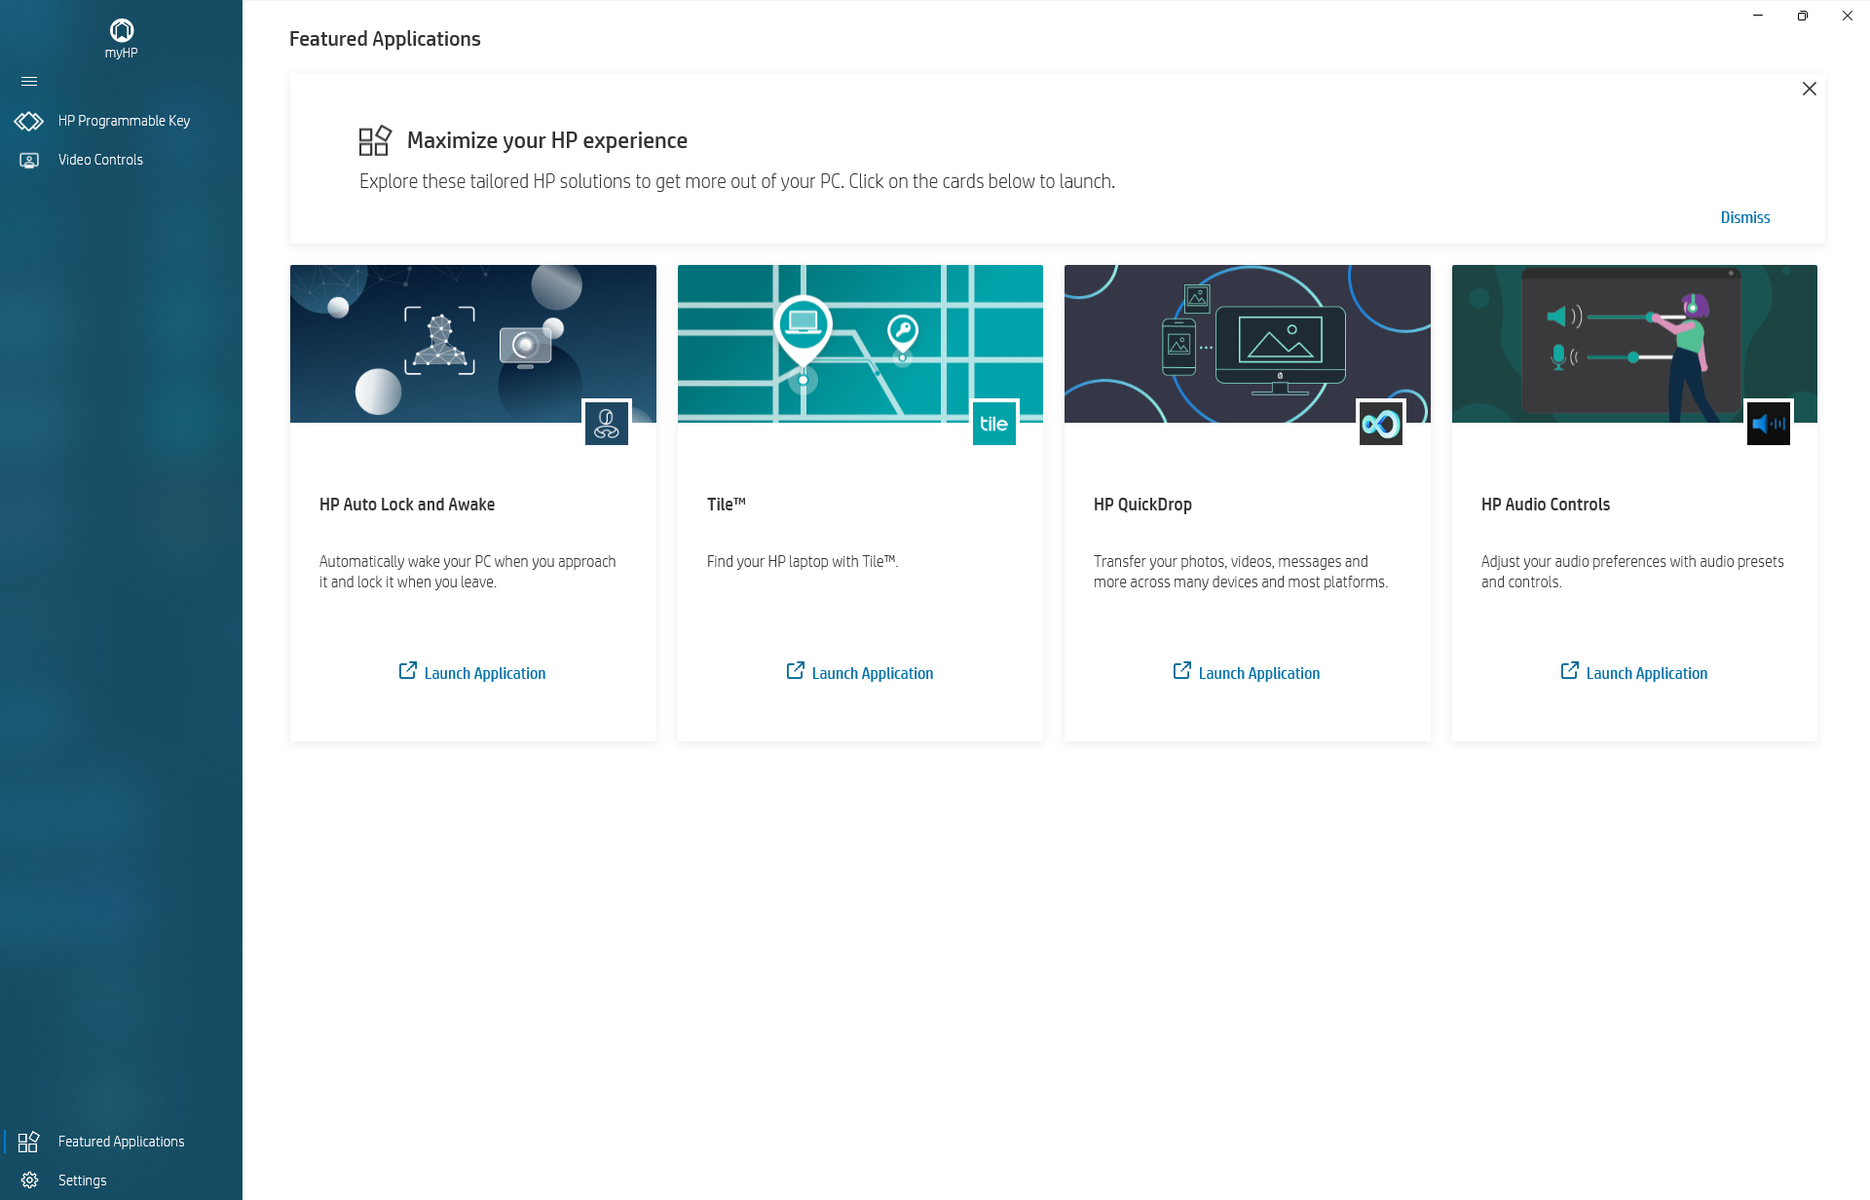Click the HP Audio Controls card title
1870x1200 pixels.
click(1545, 504)
